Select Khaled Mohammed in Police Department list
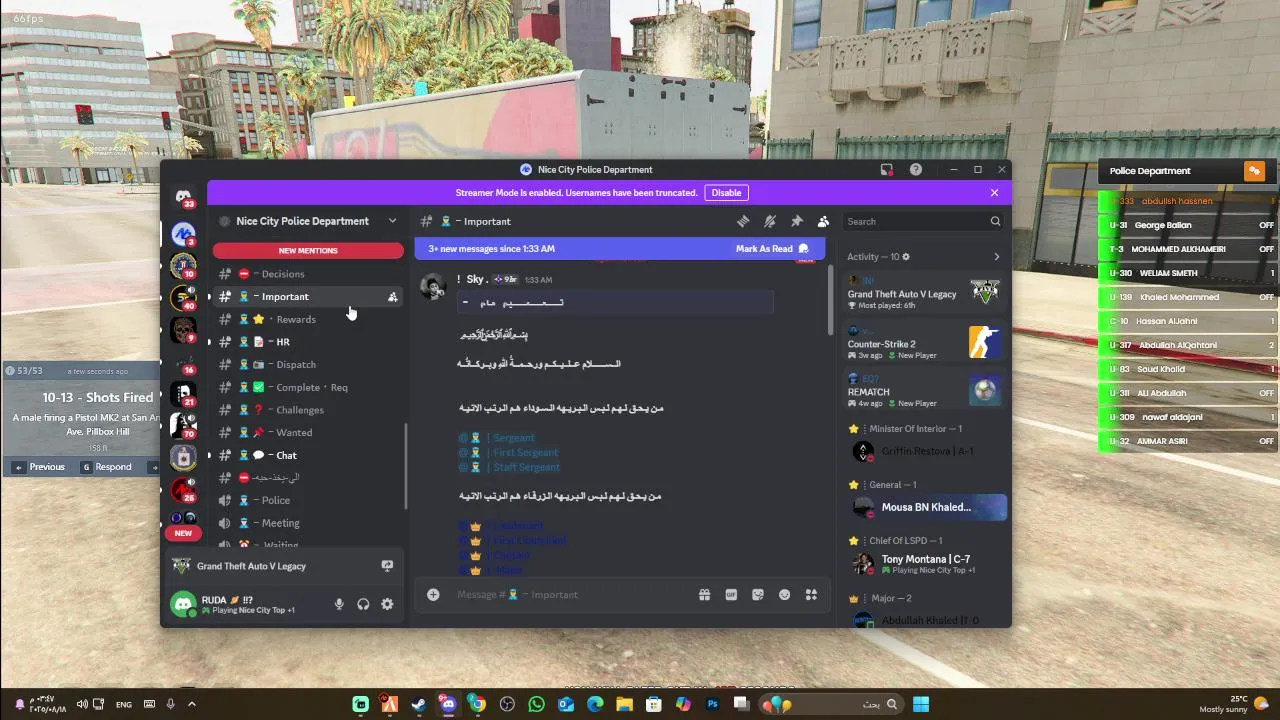The height and width of the screenshot is (720, 1280). [1190, 297]
